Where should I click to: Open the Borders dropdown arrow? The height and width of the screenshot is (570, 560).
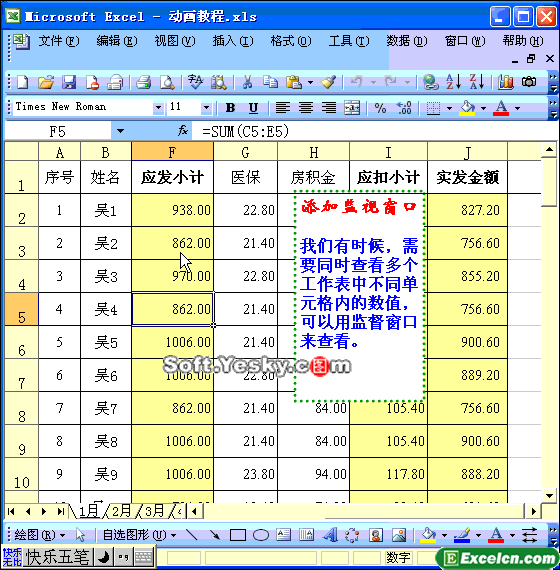click(x=449, y=108)
